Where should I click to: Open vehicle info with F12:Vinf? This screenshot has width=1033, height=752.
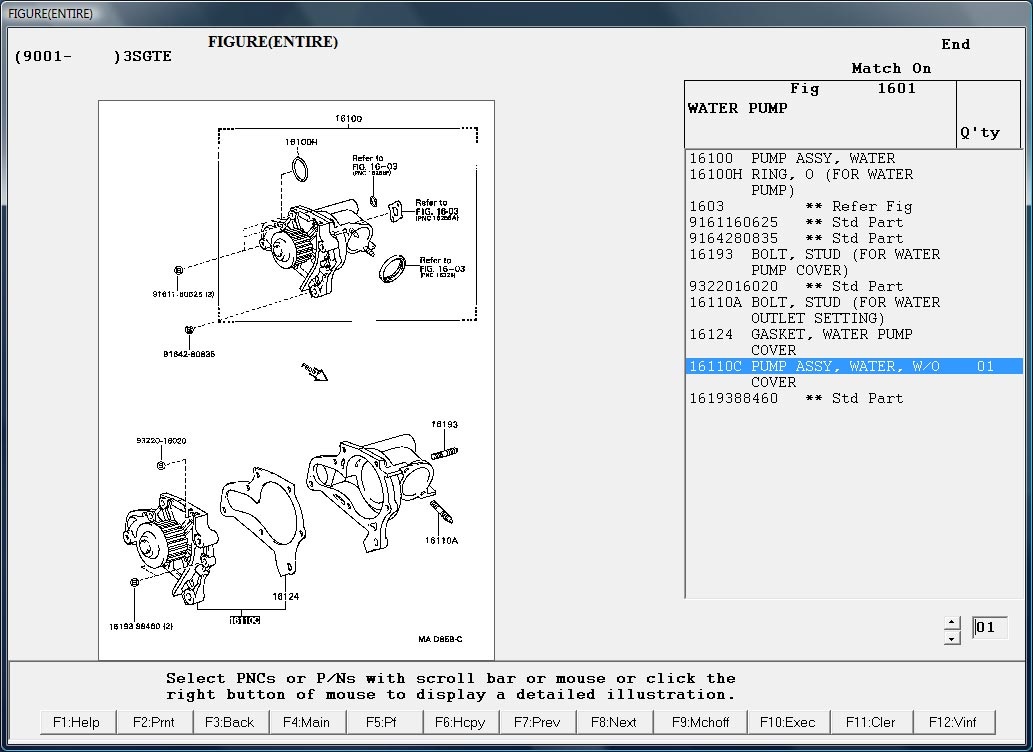tap(953, 722)
